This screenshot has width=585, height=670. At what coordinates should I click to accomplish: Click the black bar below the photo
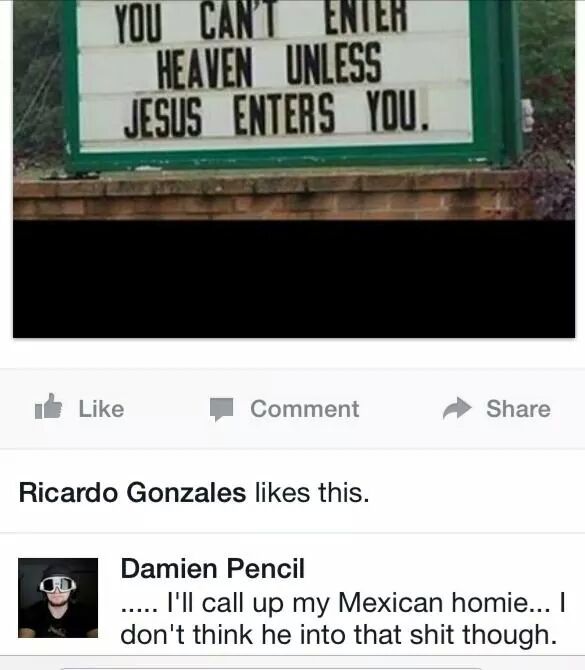pos(294,279)
